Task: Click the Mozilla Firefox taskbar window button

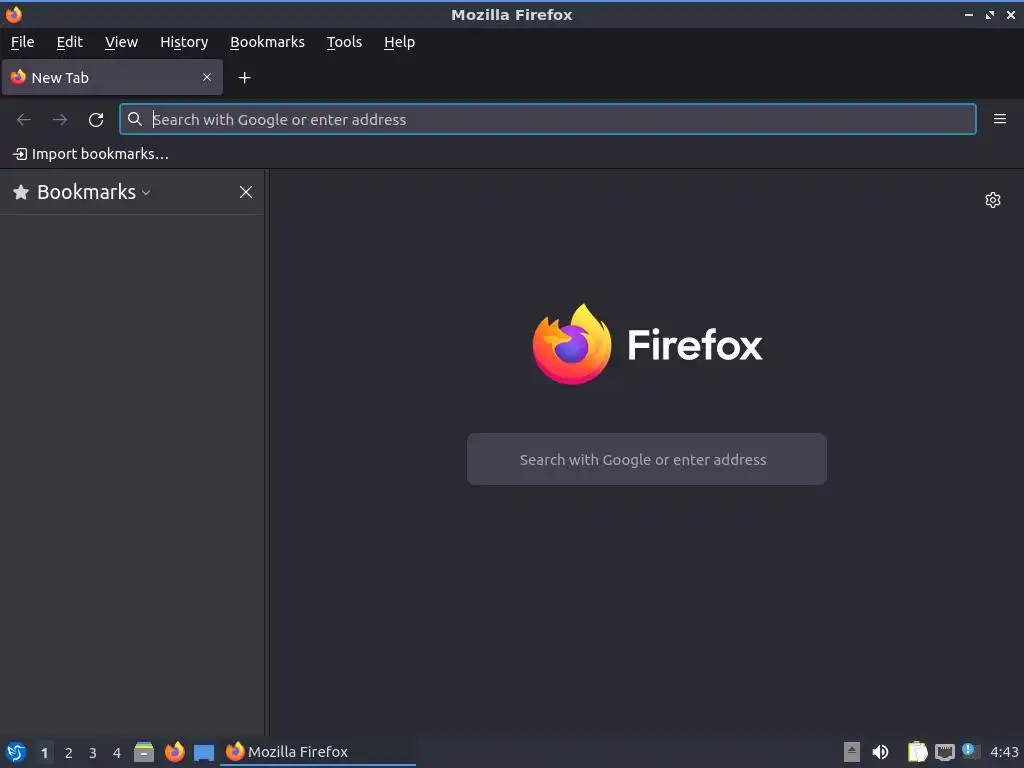Action: click(x=318, y=752)
